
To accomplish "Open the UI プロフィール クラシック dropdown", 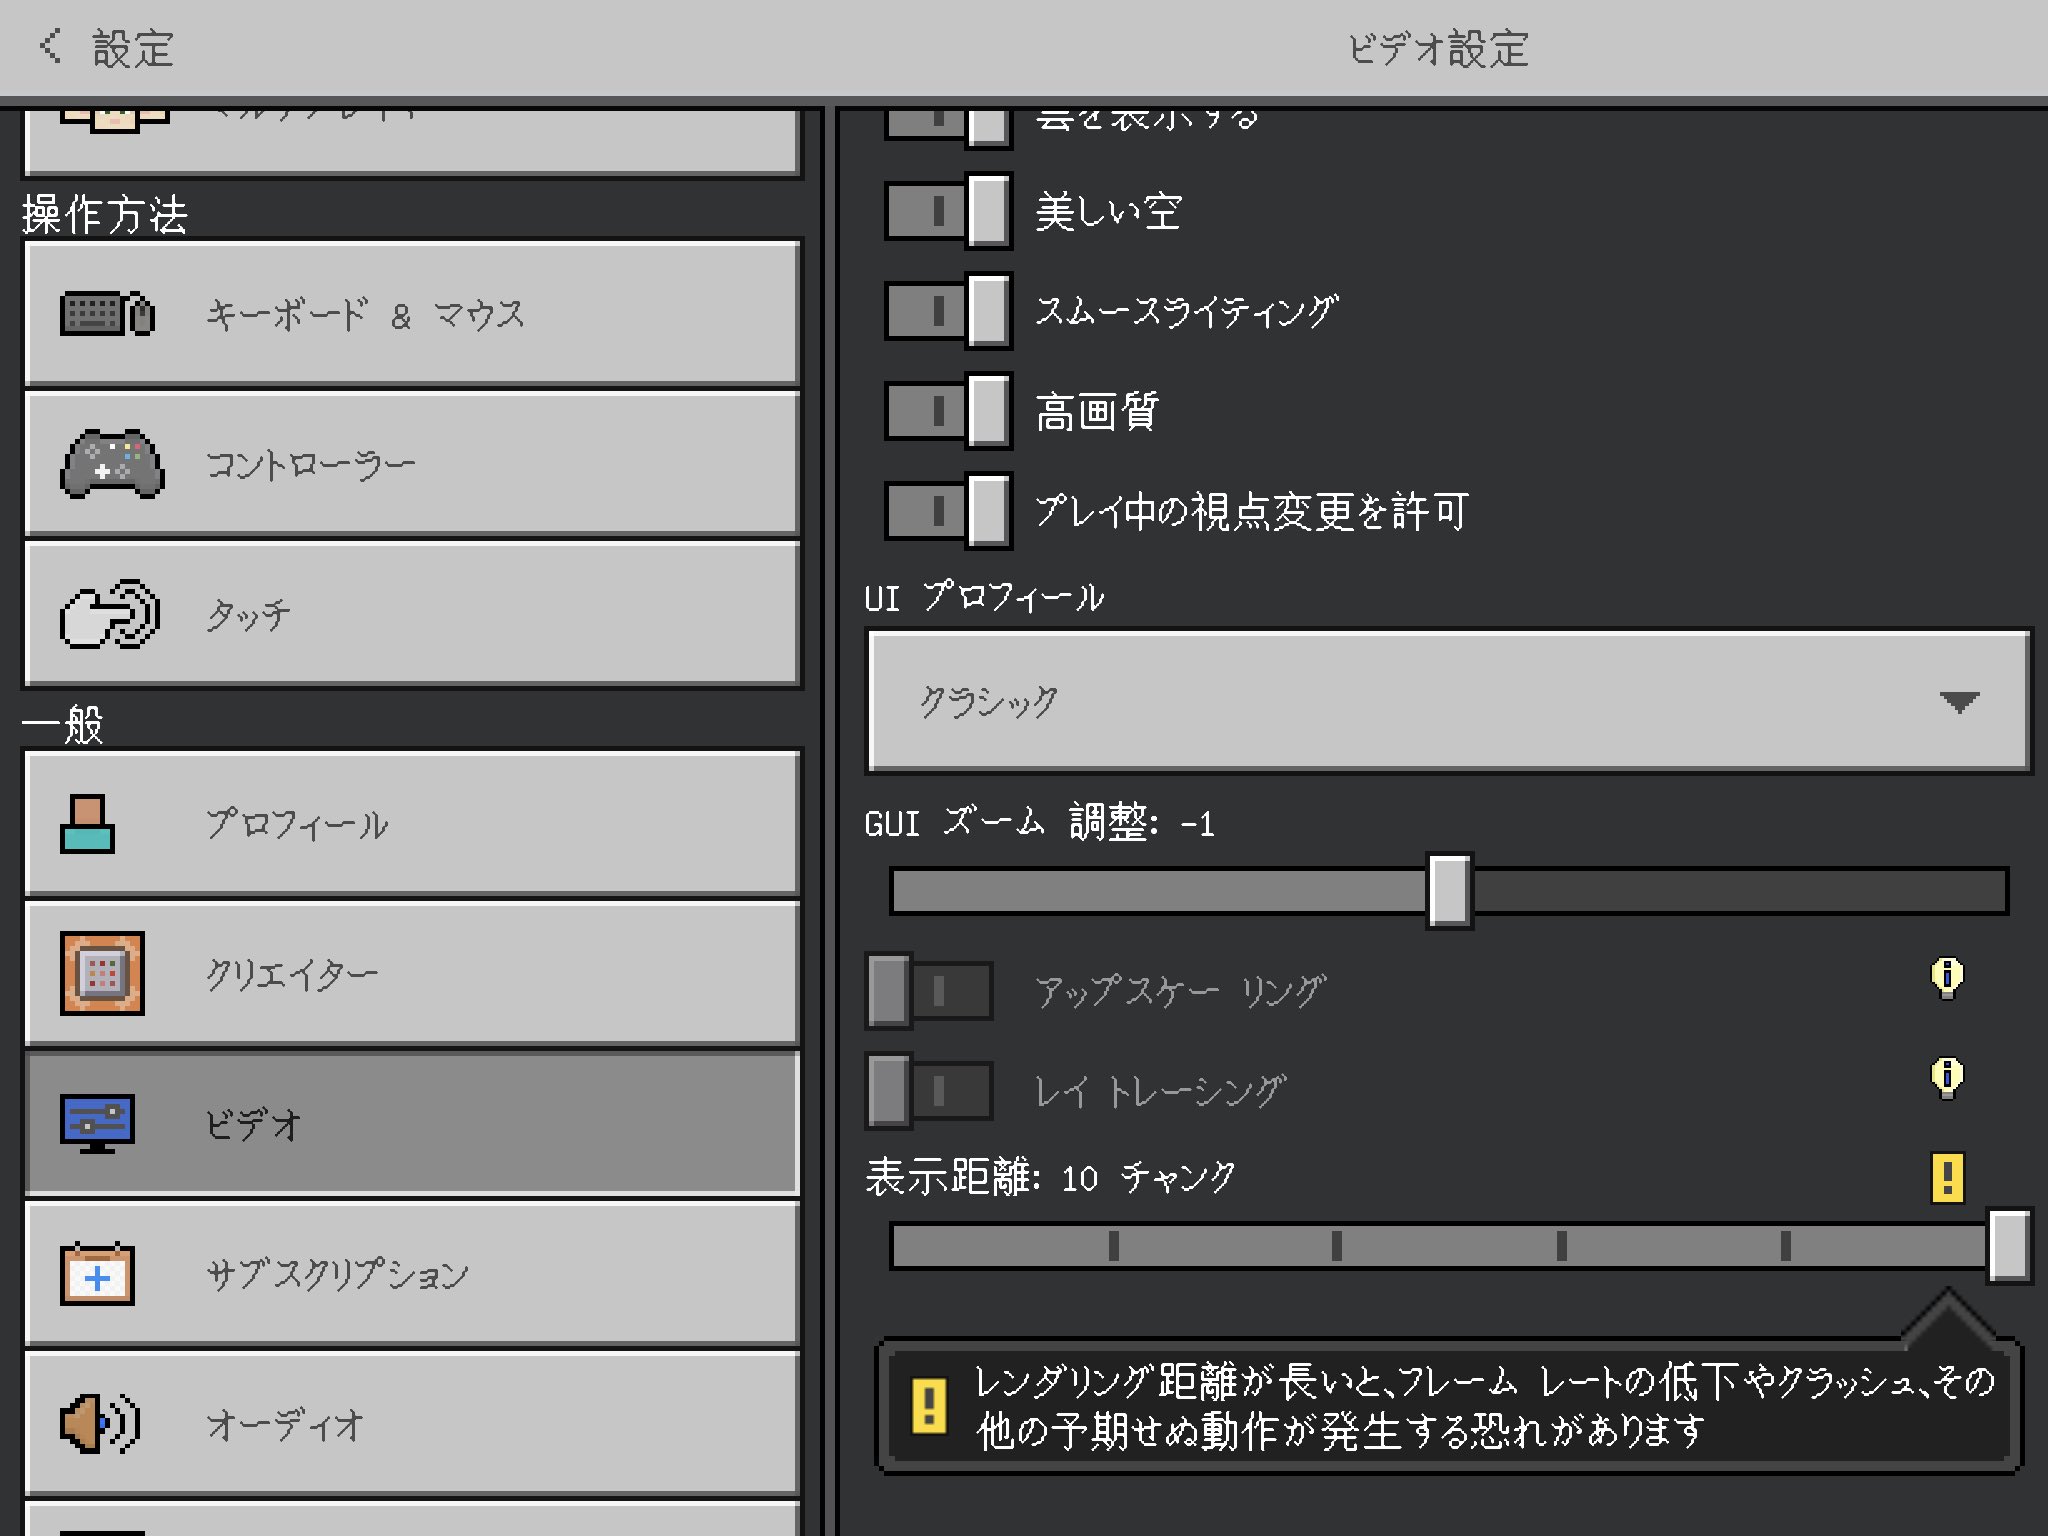I will [x=1449, y=701].
